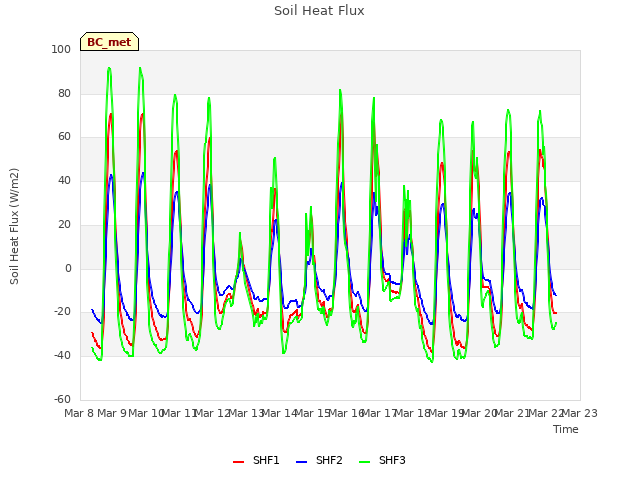Click the Soil Heat Flux chart title
Screen dimensions: 640x480
(x=319, y=11)
